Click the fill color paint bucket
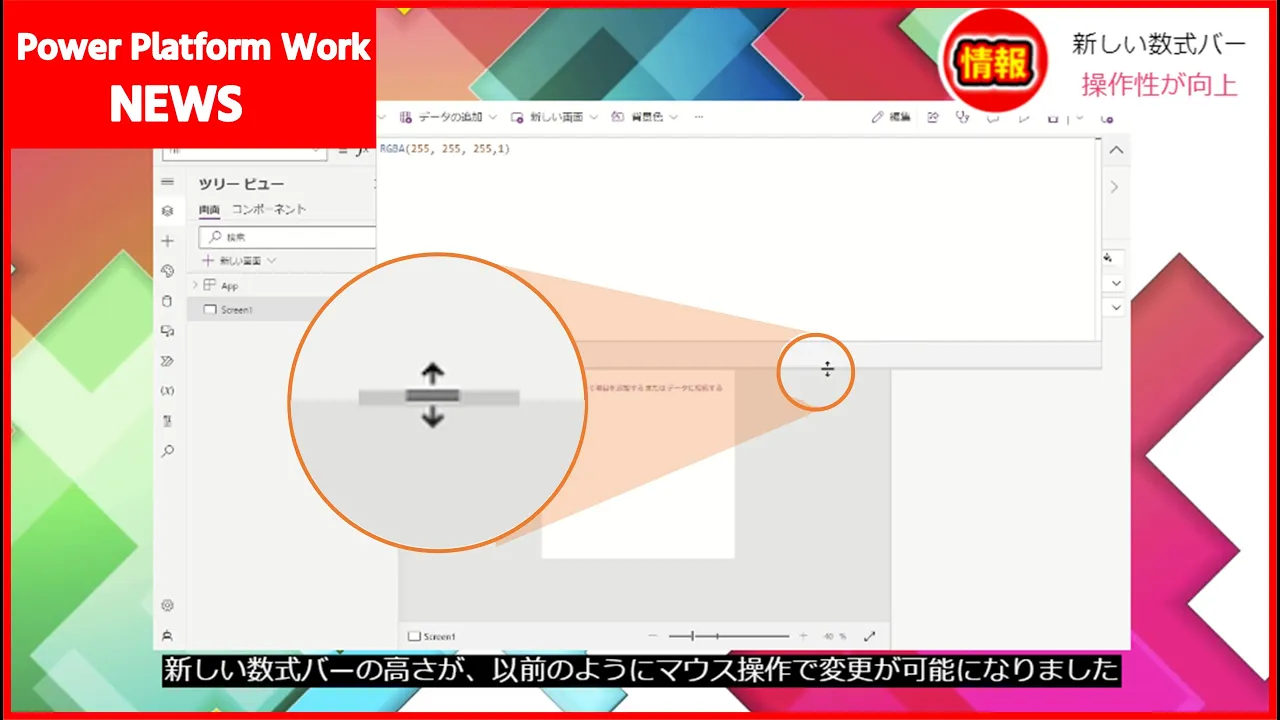Viewport: 1280px width, 720px height. (1108, 258)
